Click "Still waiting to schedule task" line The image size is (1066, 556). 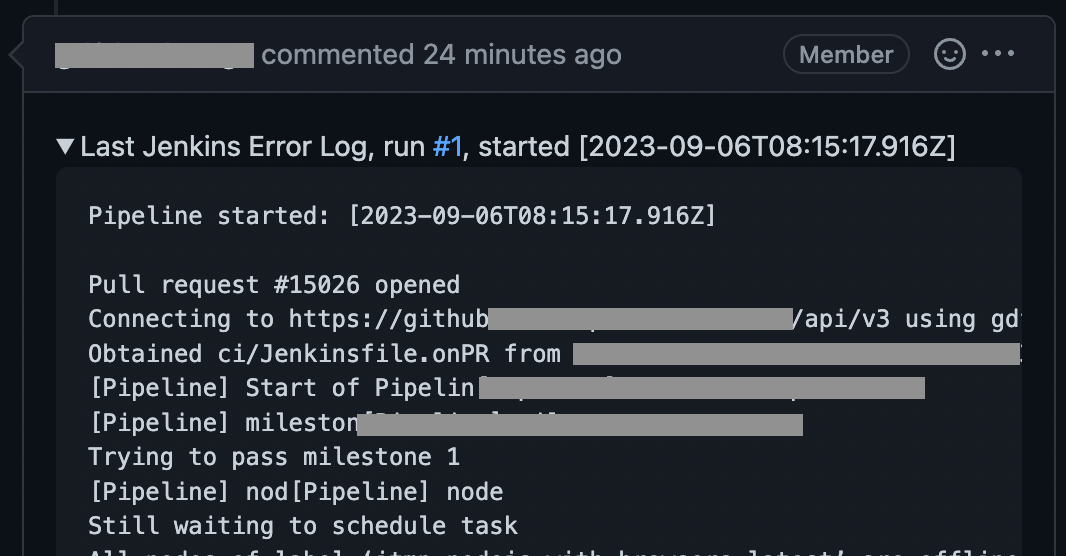pyautogui.click(x=303, y=525)
